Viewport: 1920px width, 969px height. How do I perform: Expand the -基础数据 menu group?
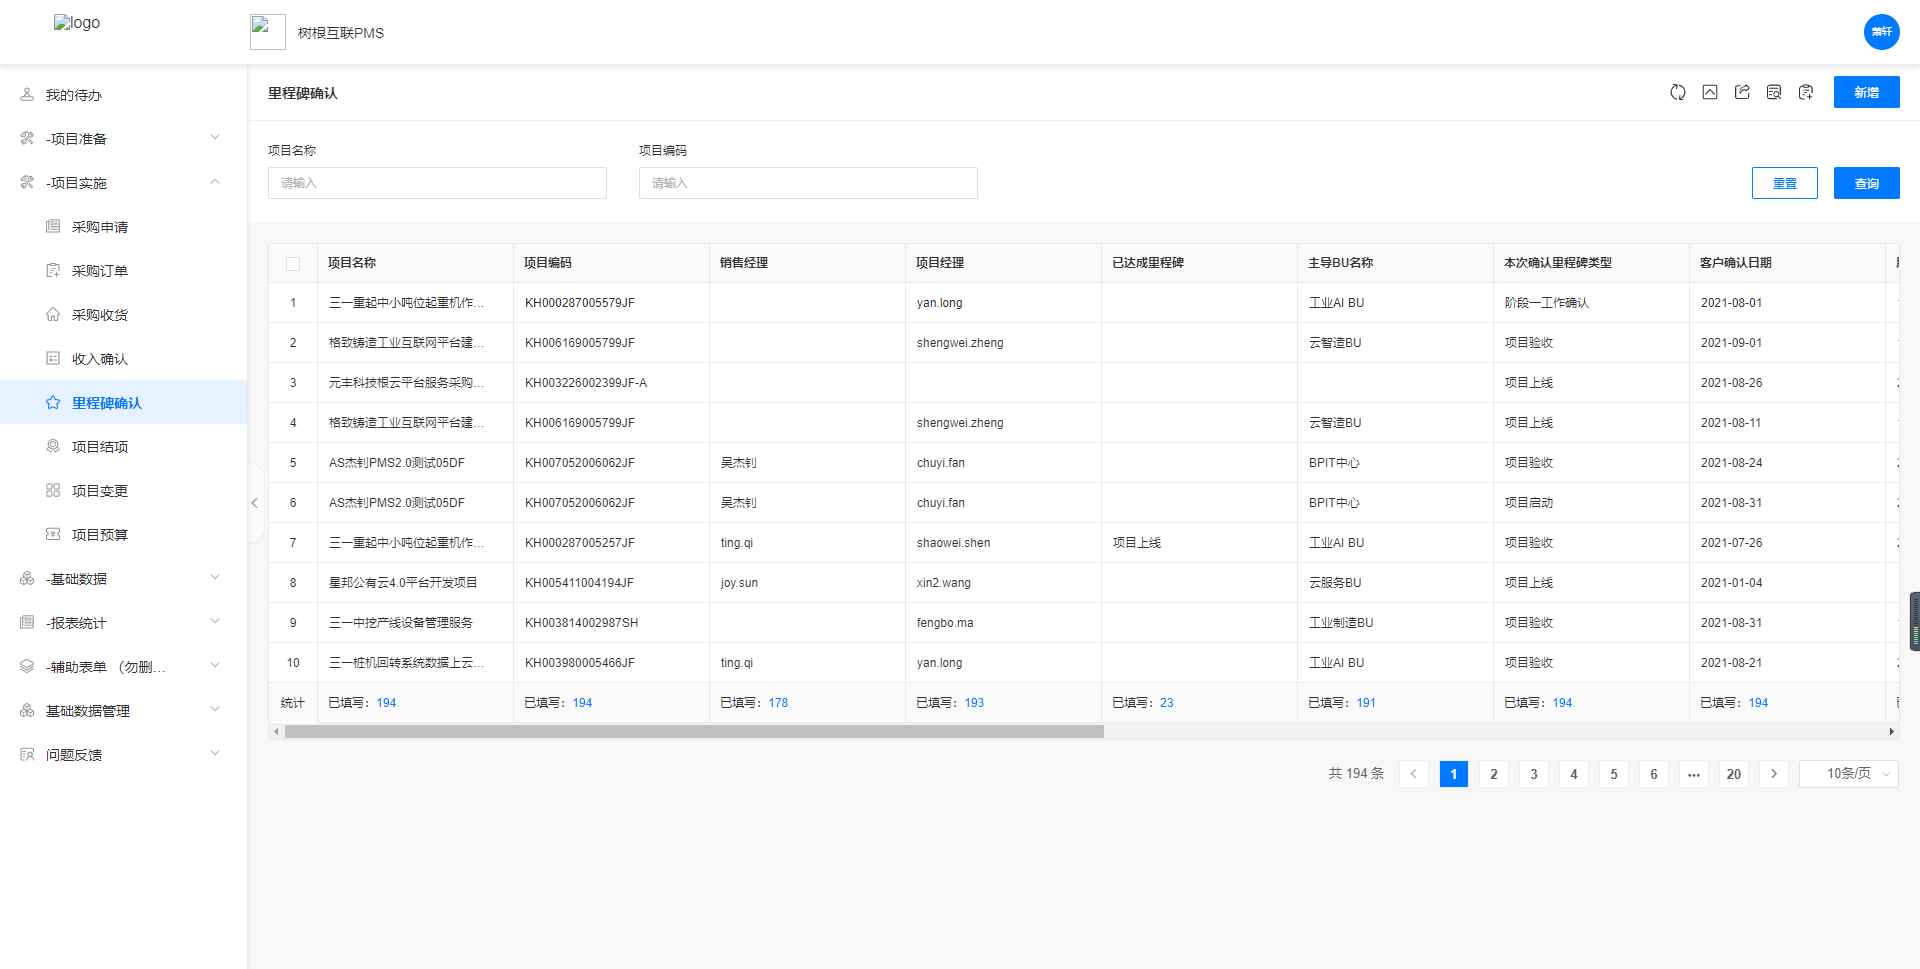124,579
